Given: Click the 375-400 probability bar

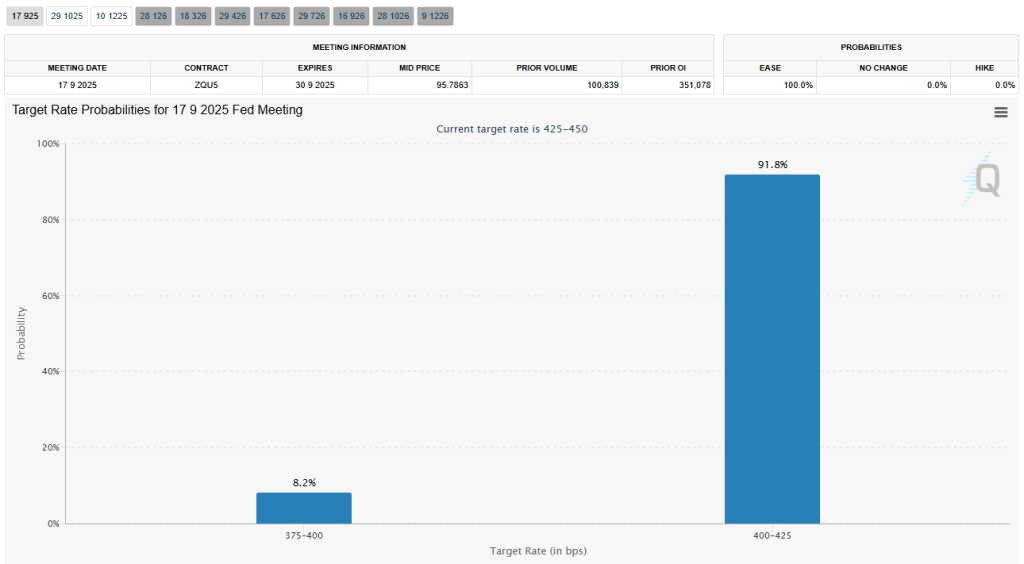Looking at the screenshot, I should click(304, 508).
